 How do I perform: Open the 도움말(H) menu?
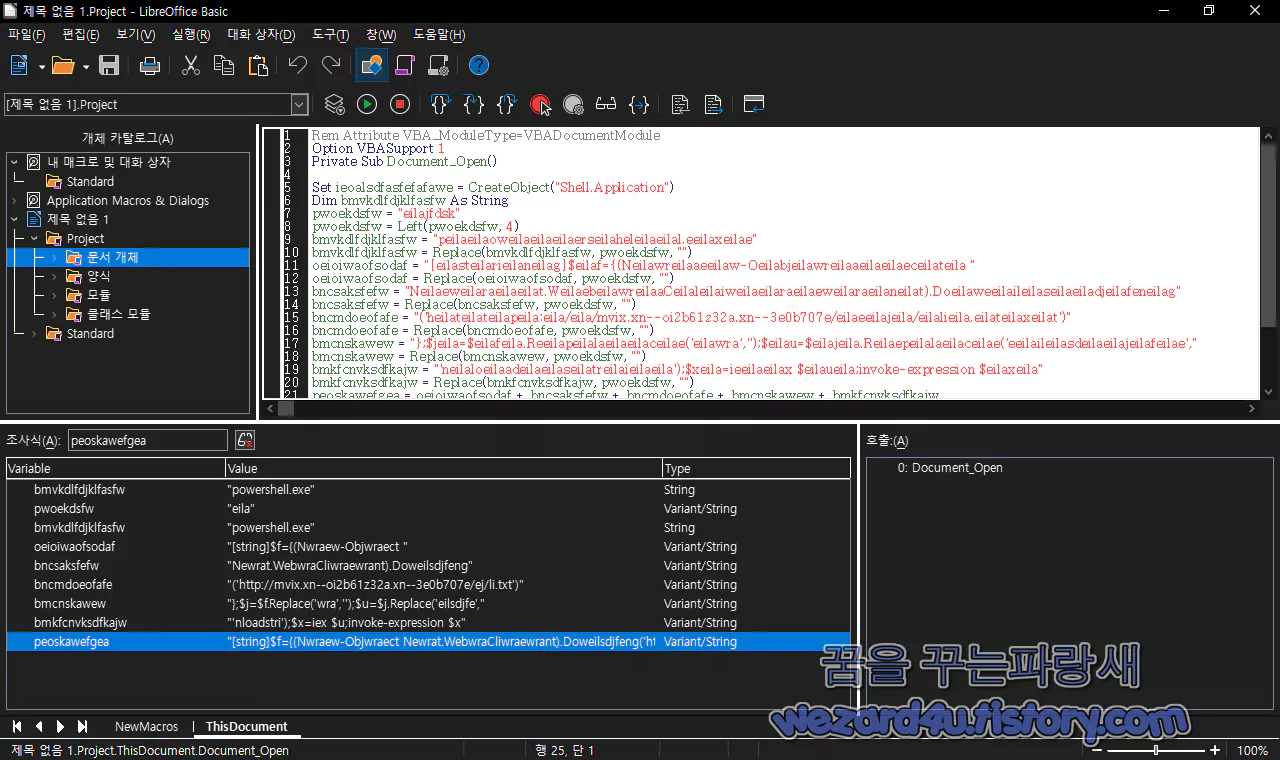coord(439,35)
